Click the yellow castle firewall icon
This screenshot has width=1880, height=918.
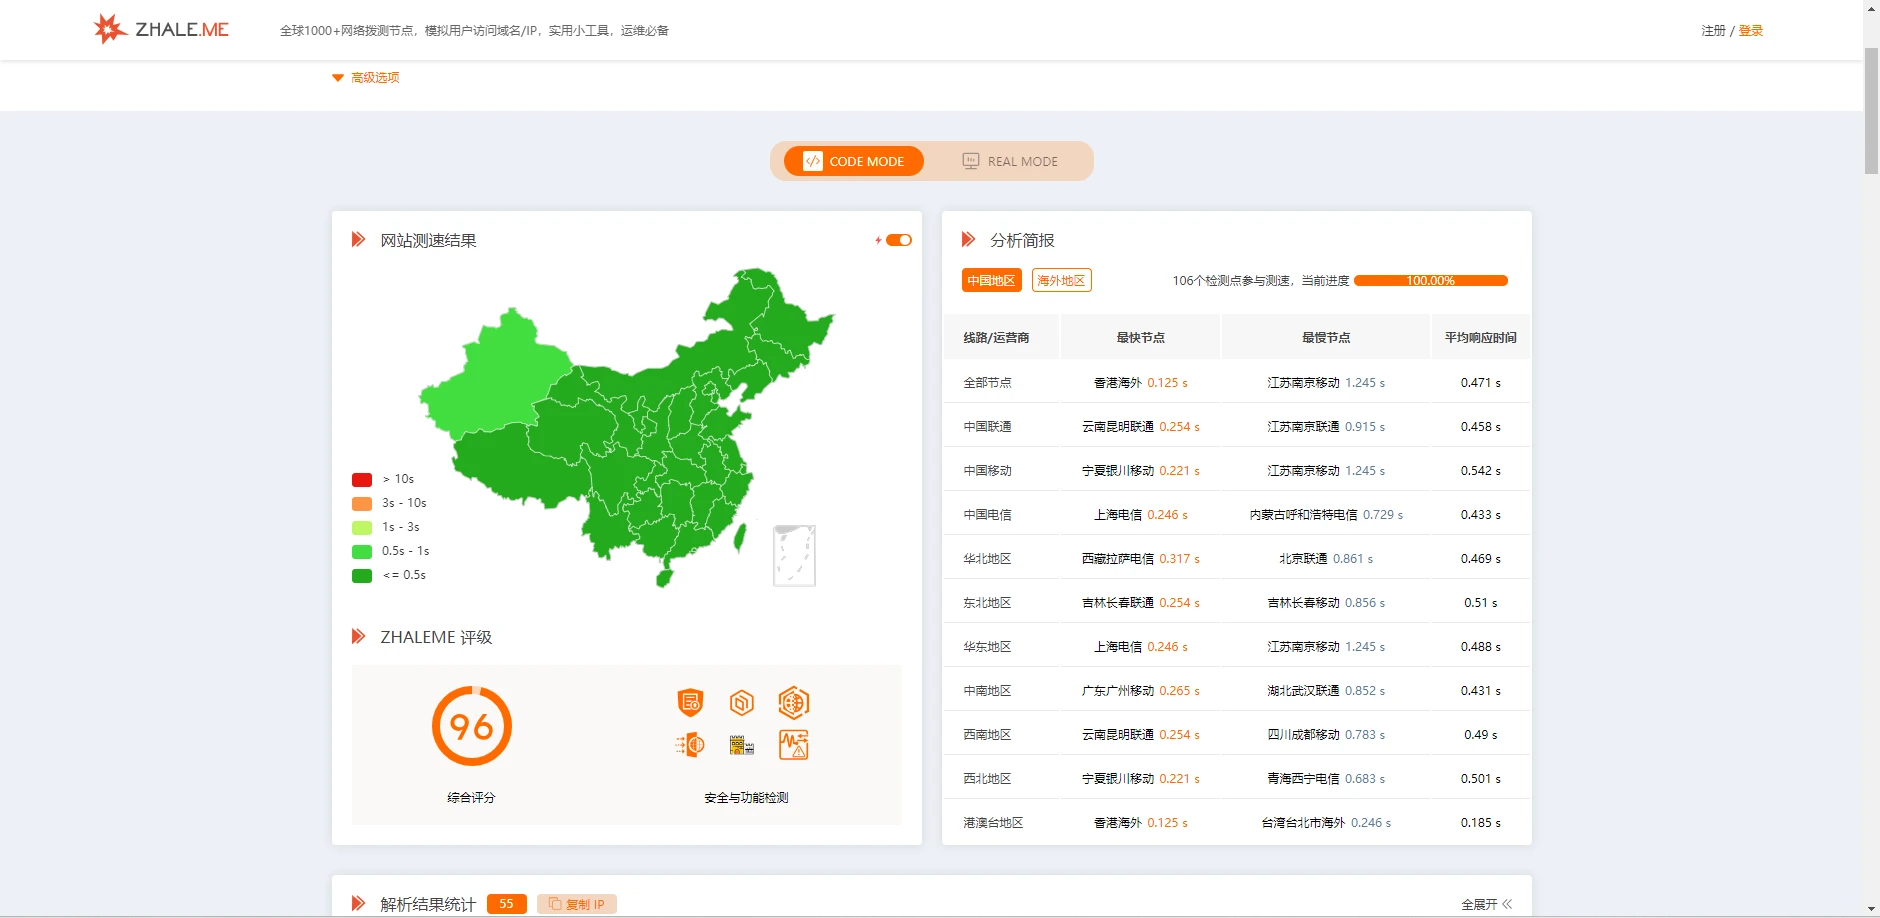[741, 745]
